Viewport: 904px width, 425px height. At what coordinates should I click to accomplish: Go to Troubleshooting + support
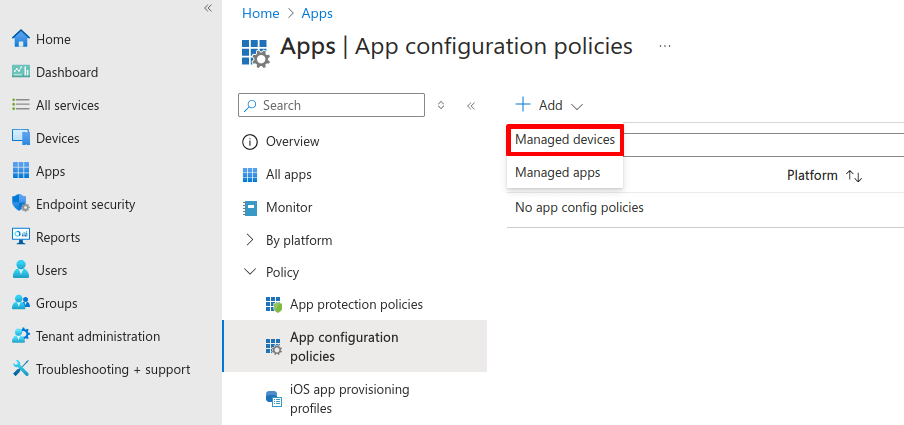111,369
